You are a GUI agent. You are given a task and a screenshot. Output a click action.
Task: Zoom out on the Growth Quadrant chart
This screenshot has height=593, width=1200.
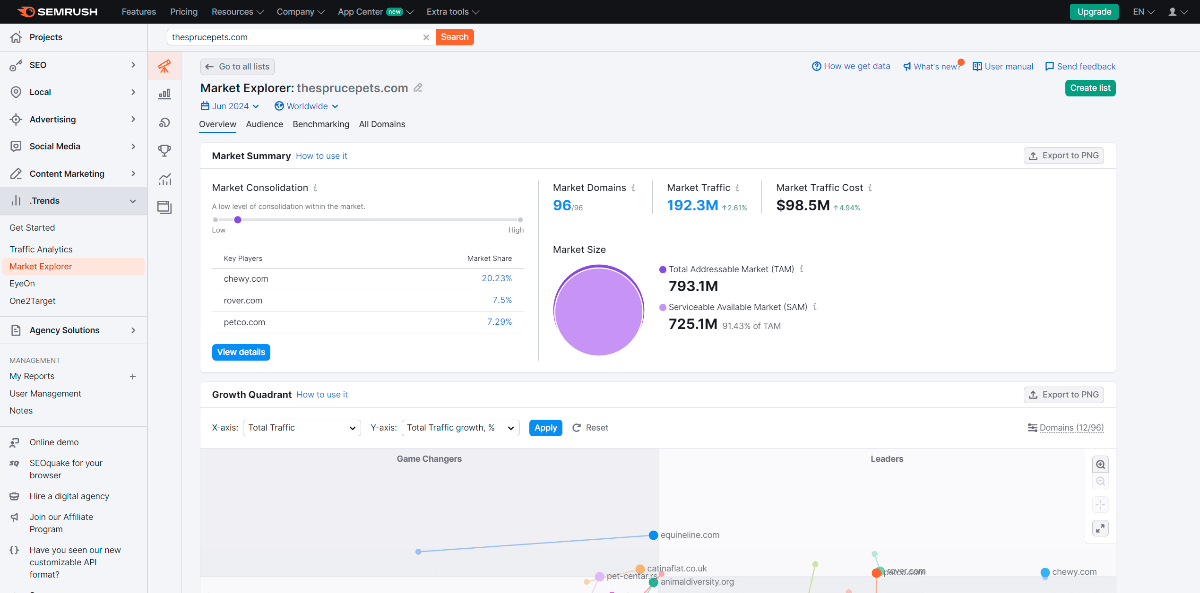tap(1100, 482)
